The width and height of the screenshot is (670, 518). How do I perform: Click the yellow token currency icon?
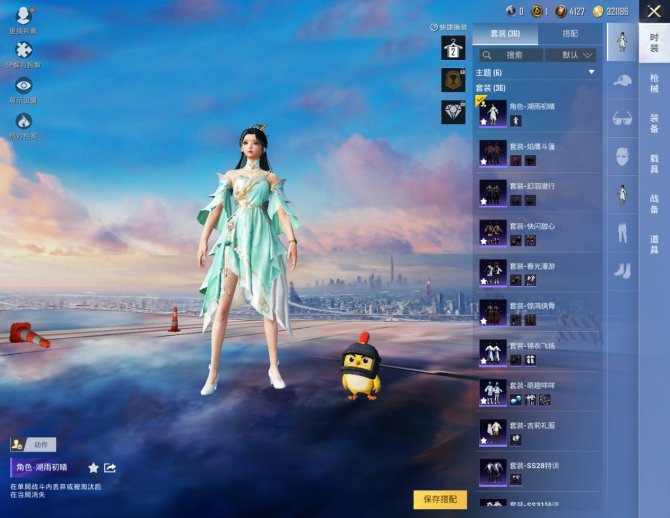click(537, 12)
